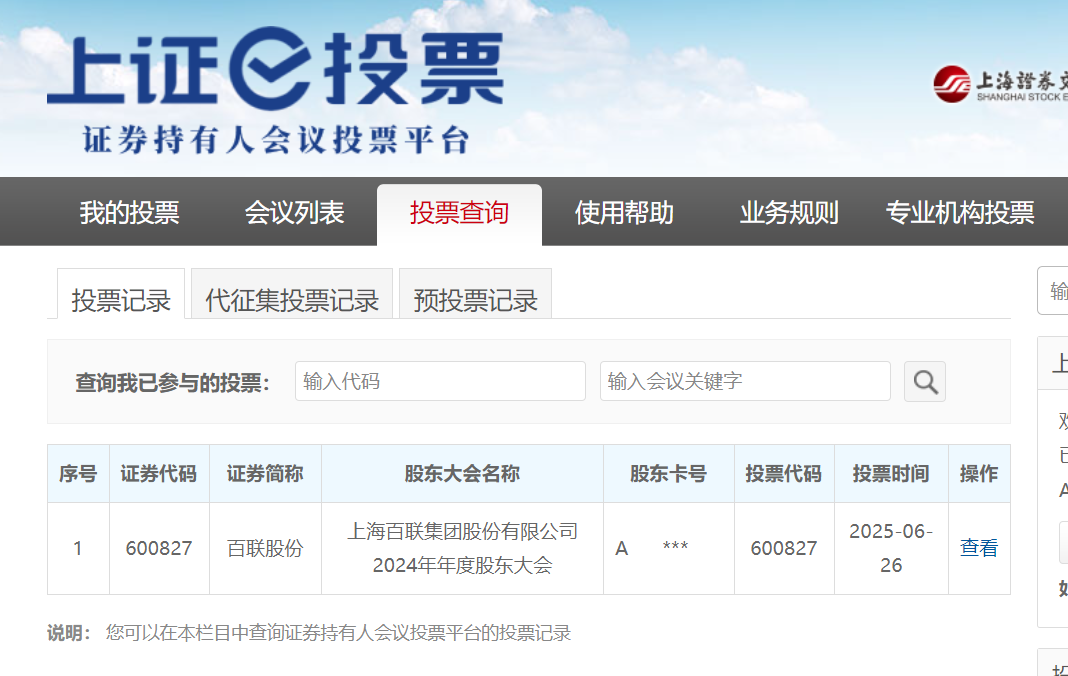This screenshot has height=676, width=1068.
Task: Open 使用帮助 navigation item
Action: tap(624, 213)
